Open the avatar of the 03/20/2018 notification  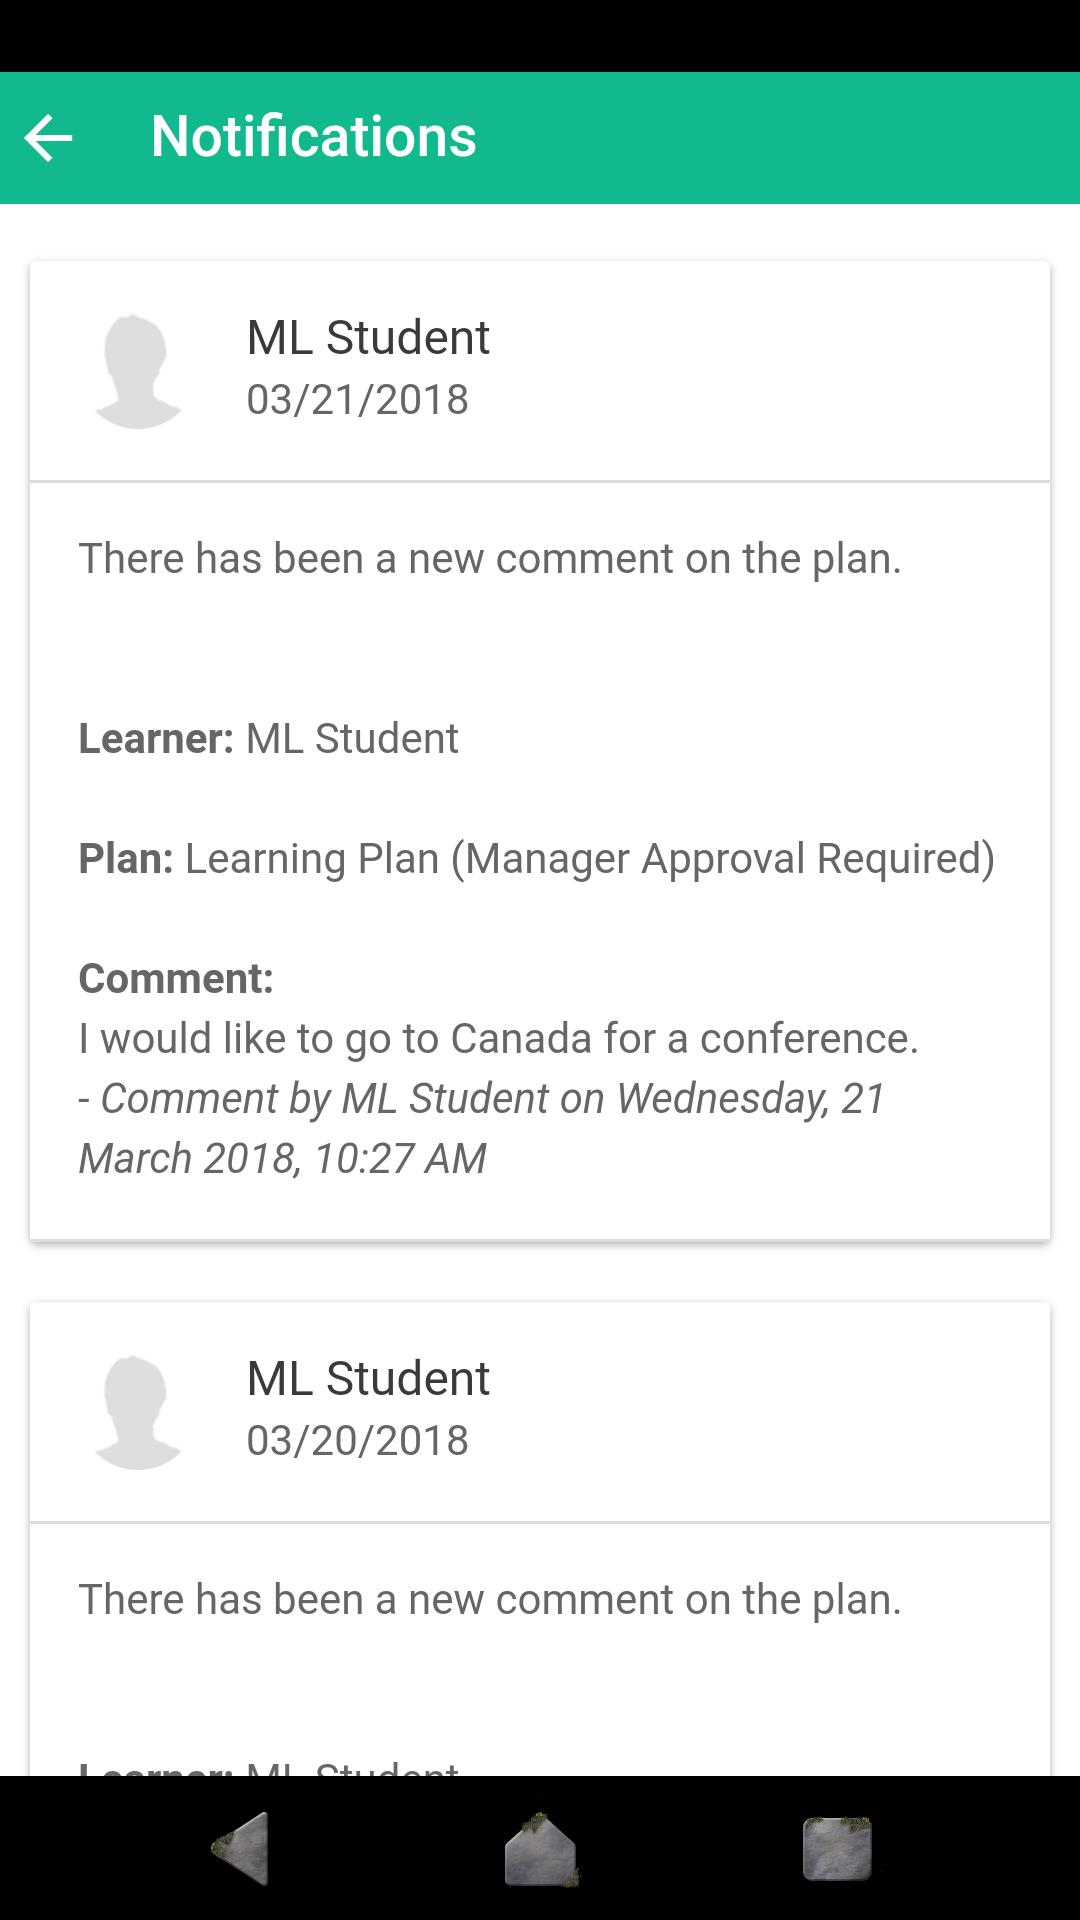click(137, 1412)
